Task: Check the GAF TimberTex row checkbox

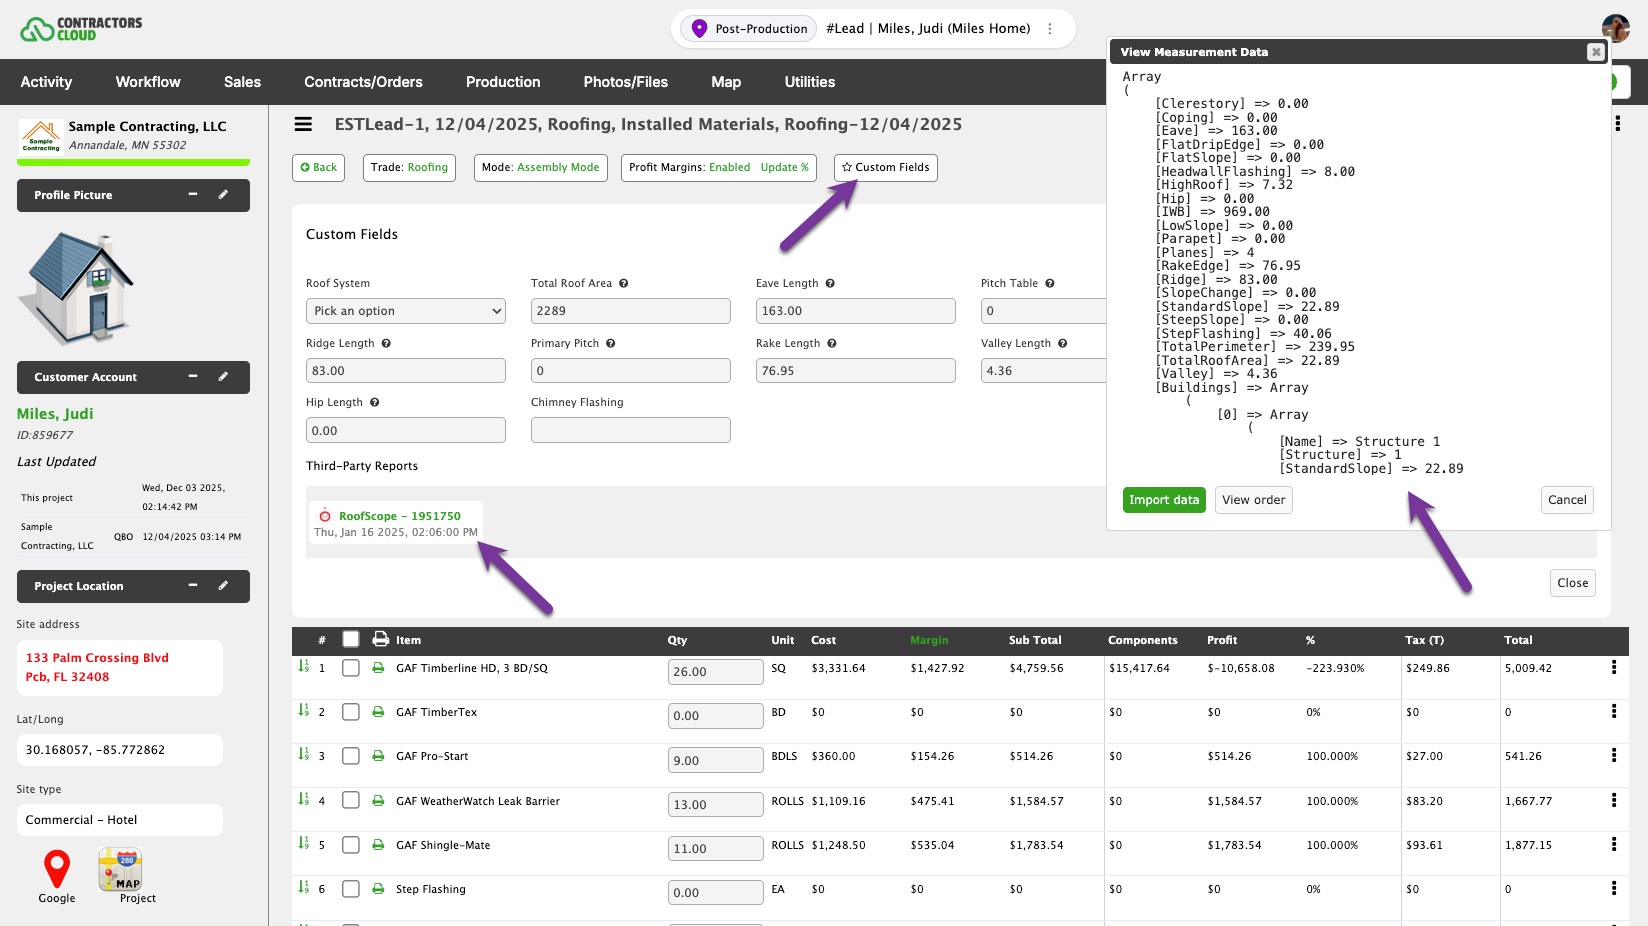Action: point(350,712)
